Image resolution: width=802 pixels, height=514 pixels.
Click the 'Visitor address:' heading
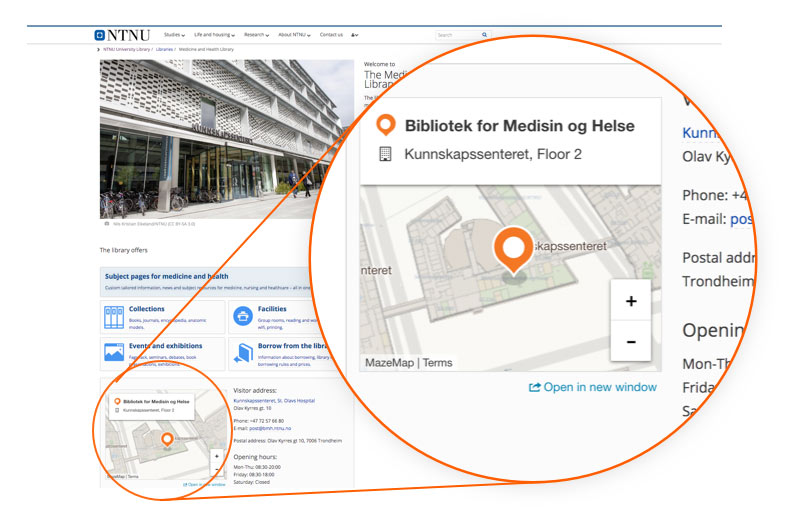pyautogui.click(x=255, y=390)
